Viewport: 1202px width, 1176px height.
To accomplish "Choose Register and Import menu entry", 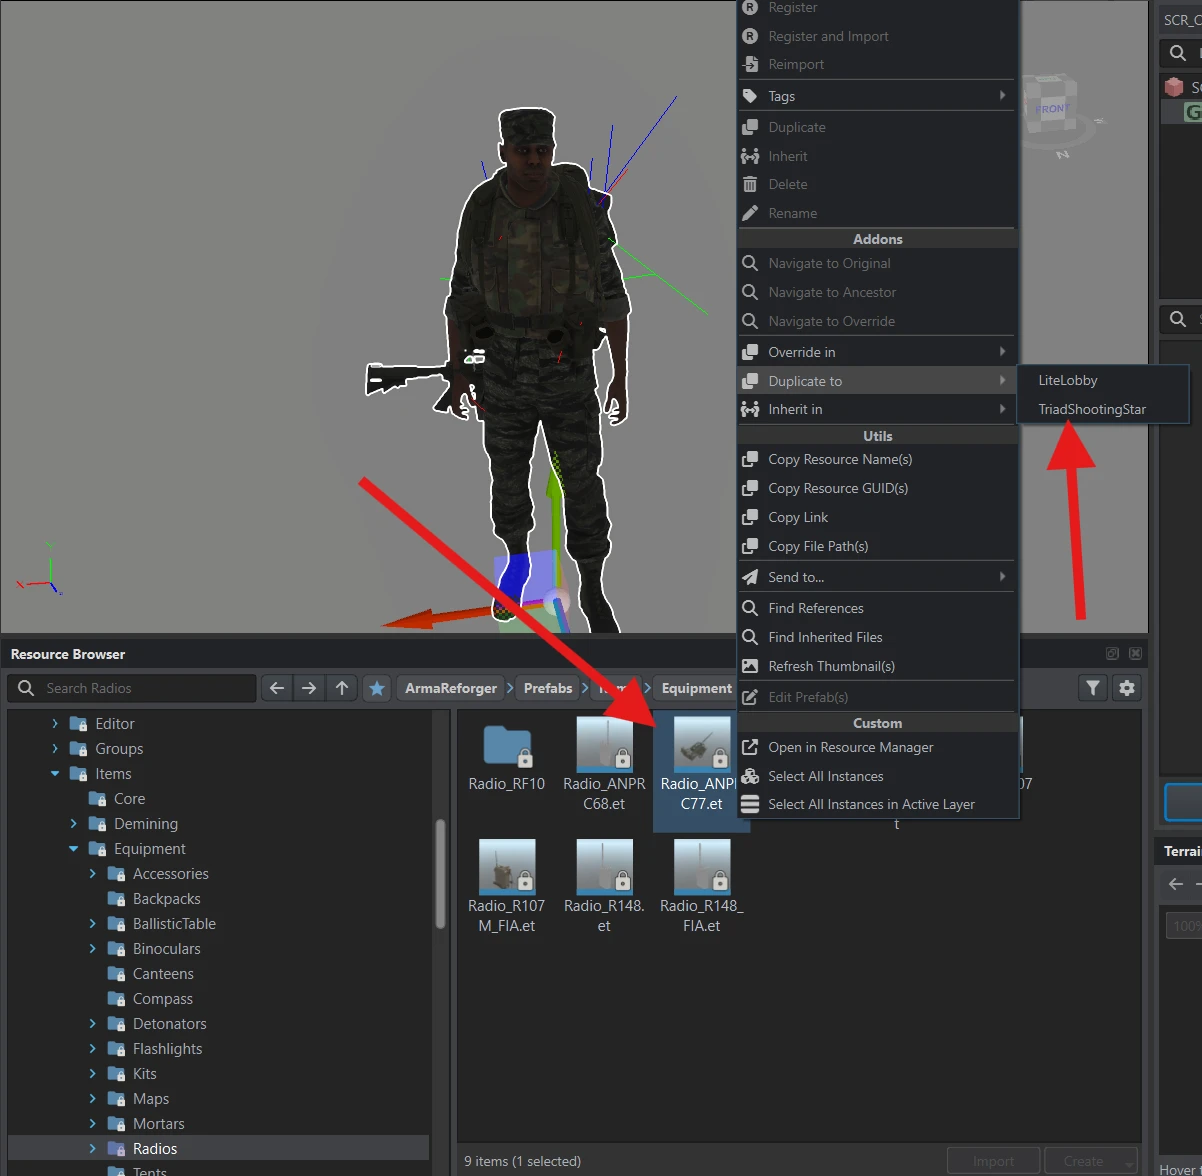I will click(877, 36).
